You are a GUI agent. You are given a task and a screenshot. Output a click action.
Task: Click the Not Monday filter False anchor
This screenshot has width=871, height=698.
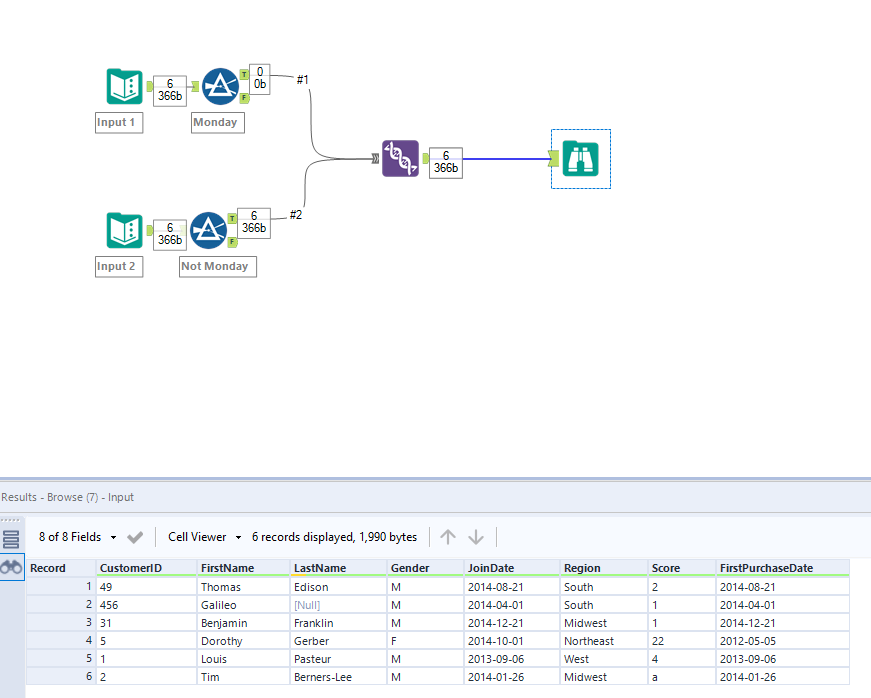pos(232,242)
